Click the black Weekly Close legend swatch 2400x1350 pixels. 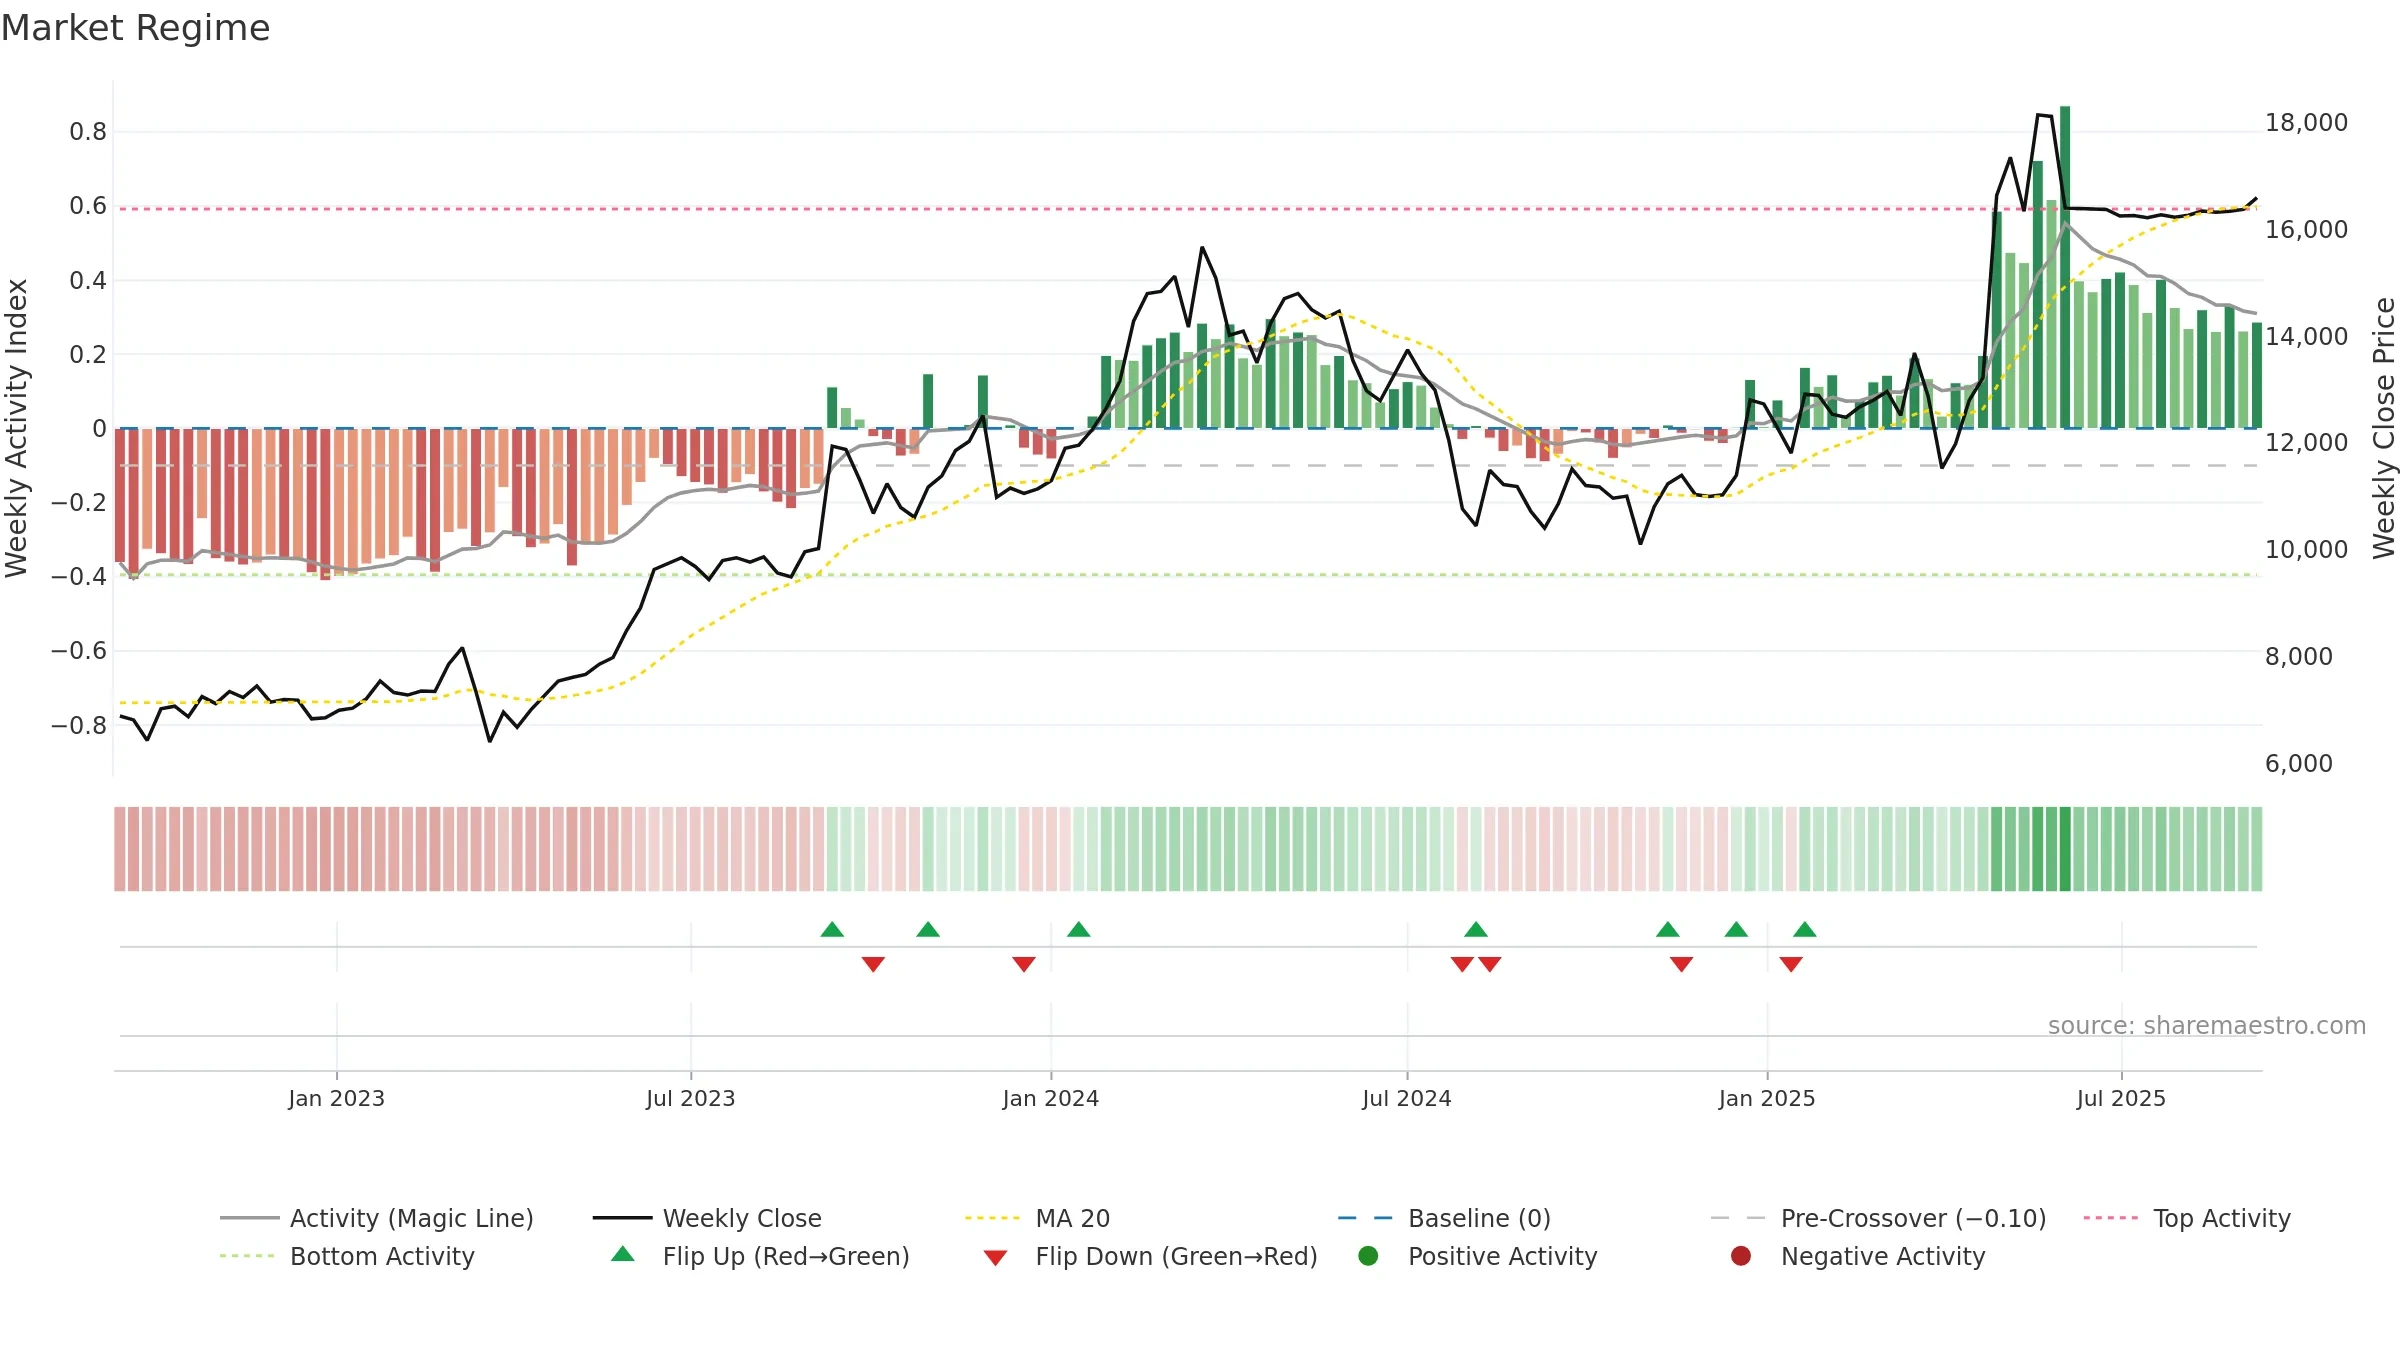click(x=622, y=1218)
